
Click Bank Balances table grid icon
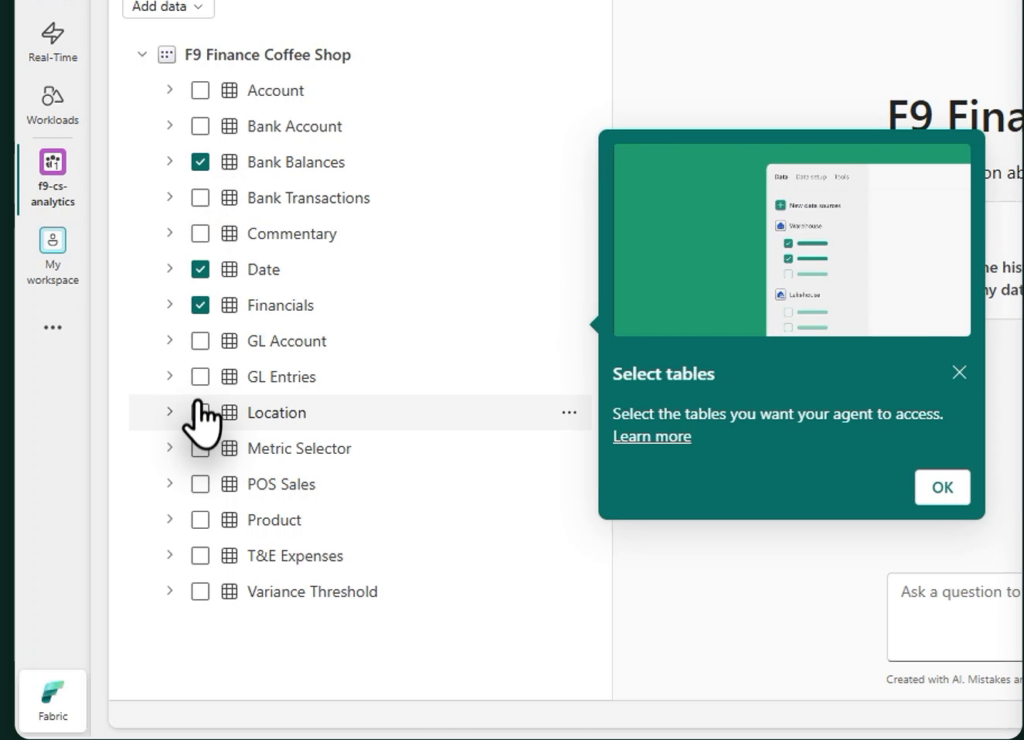[x=229, y=162]
